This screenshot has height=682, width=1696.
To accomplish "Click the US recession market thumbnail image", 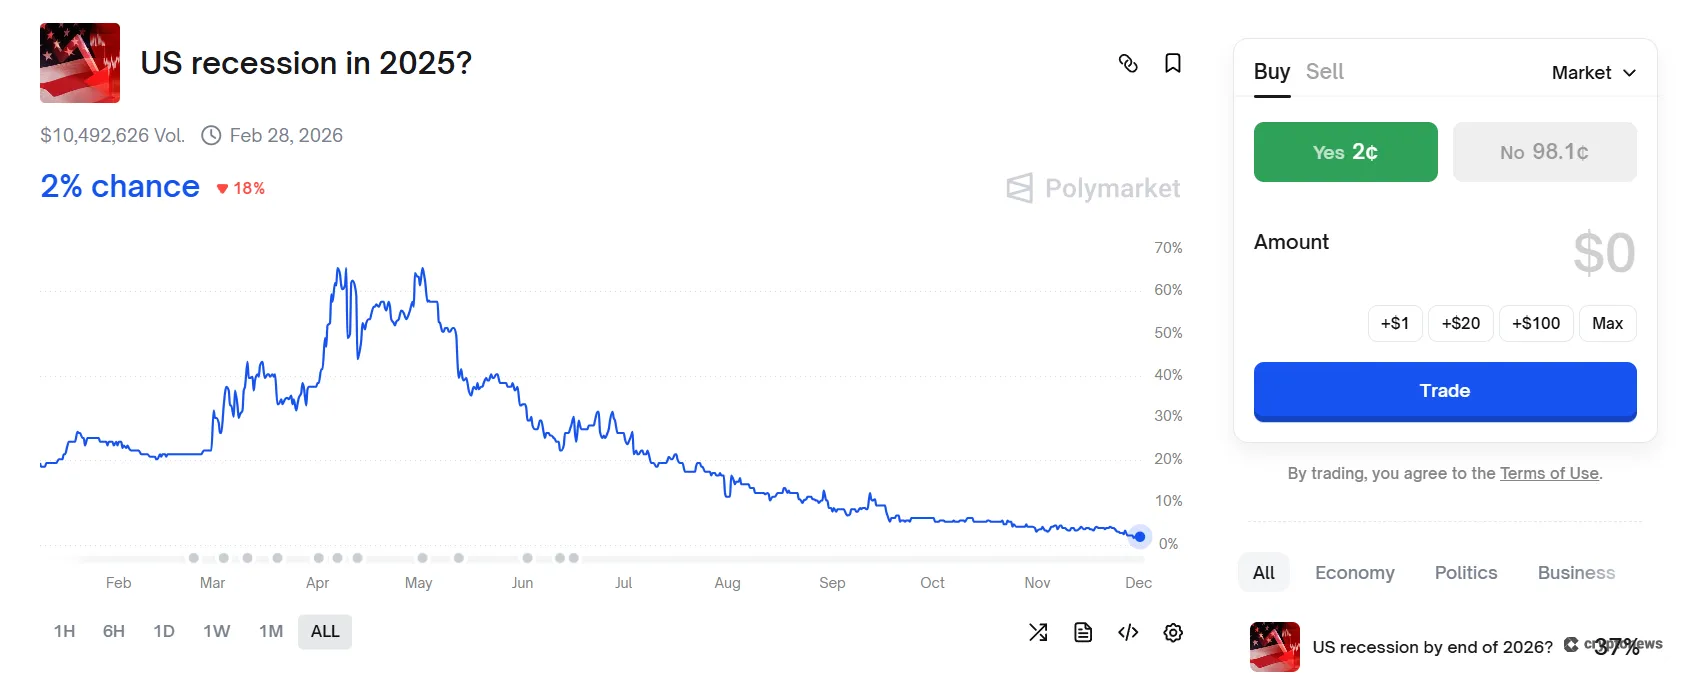I will click(80, 63).
